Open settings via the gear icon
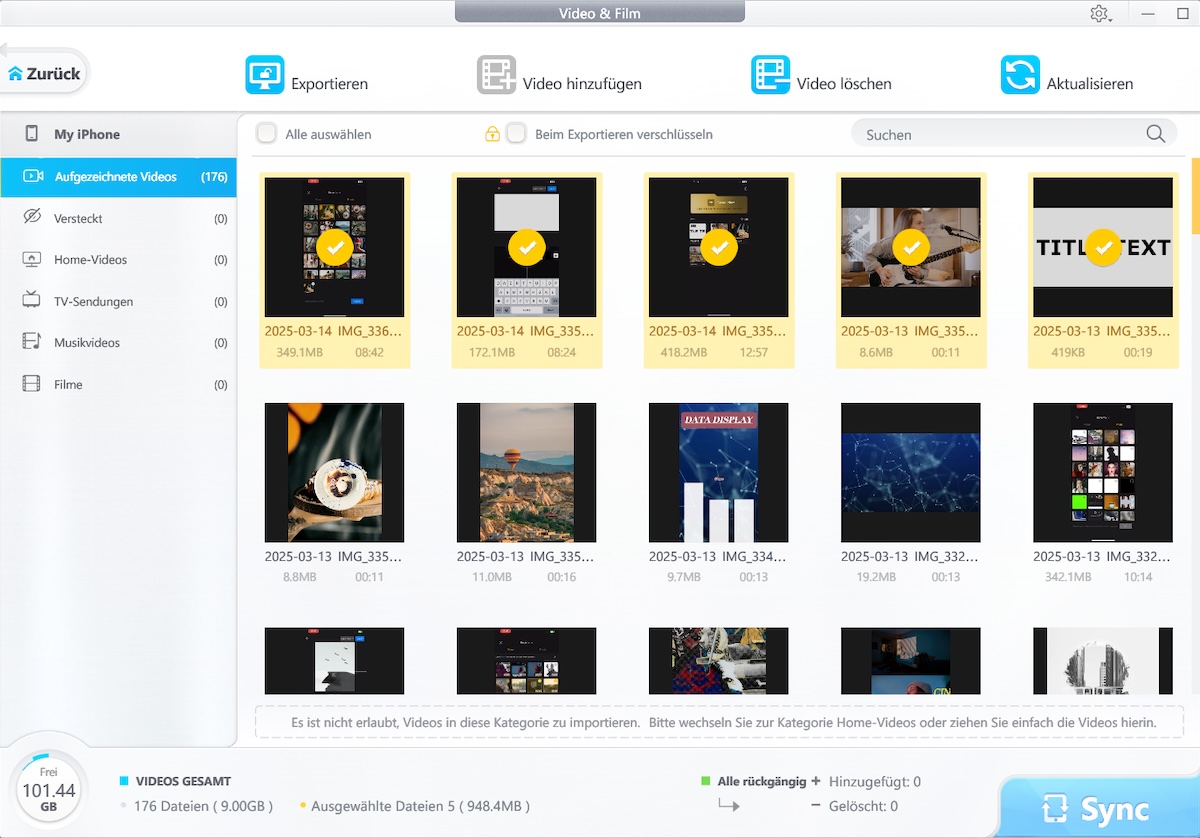Screen dimensions: 1200x838 click(x=1099, y=14)
